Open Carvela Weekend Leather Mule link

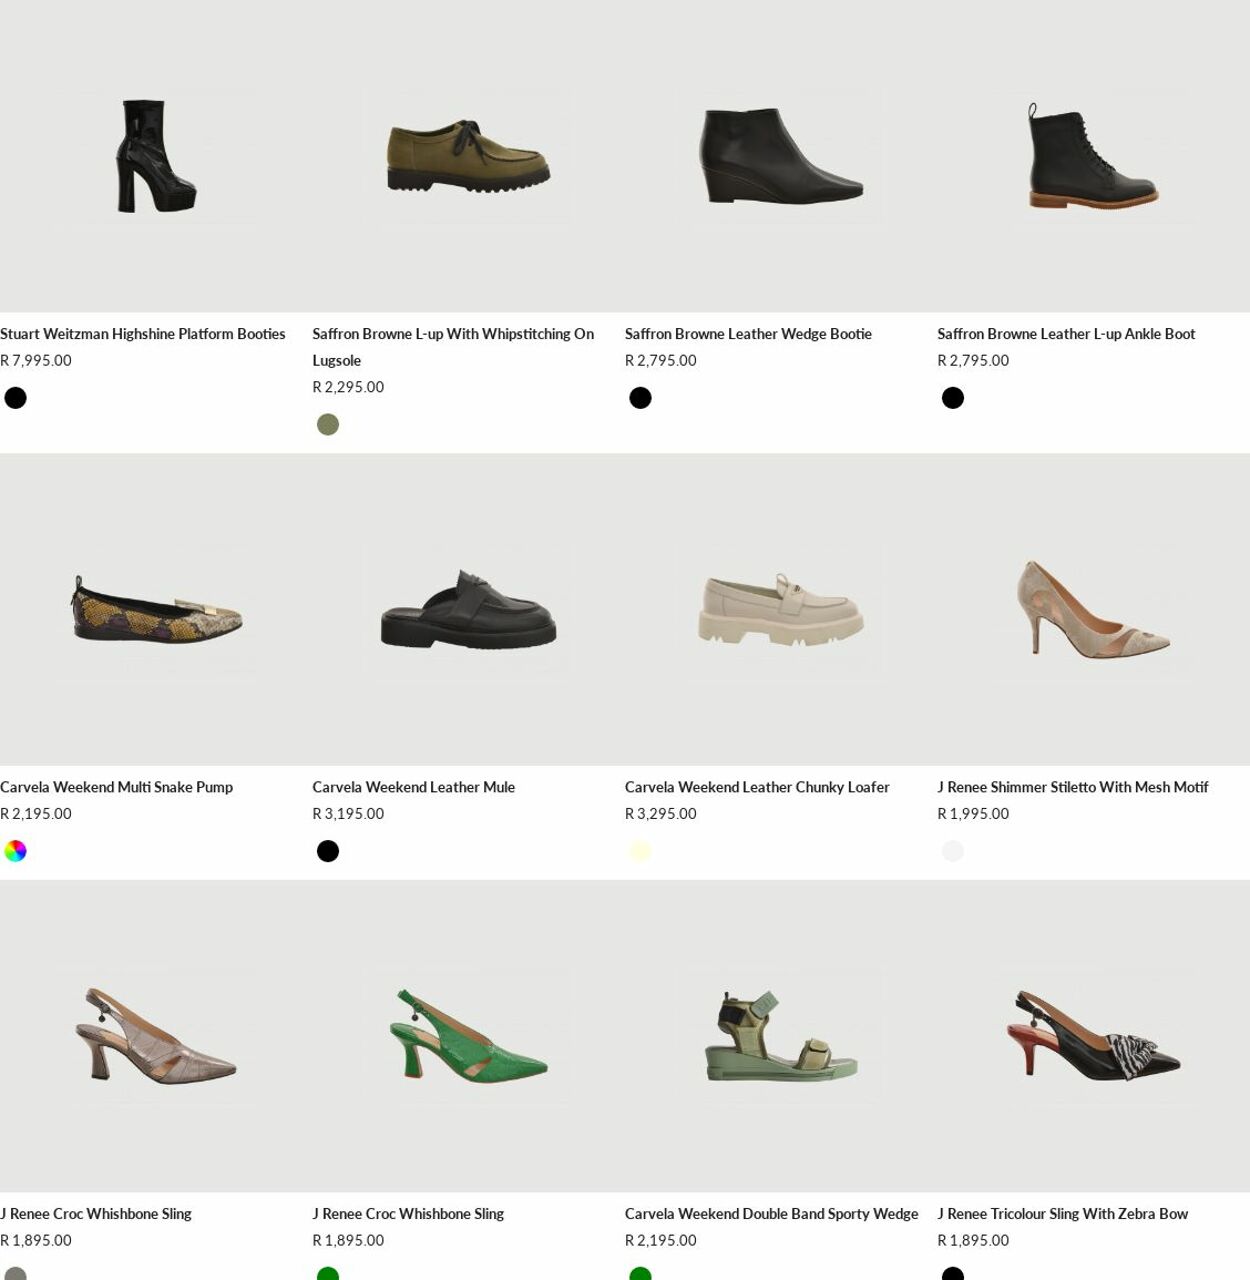pyautogui.click(x=413, y=787)
